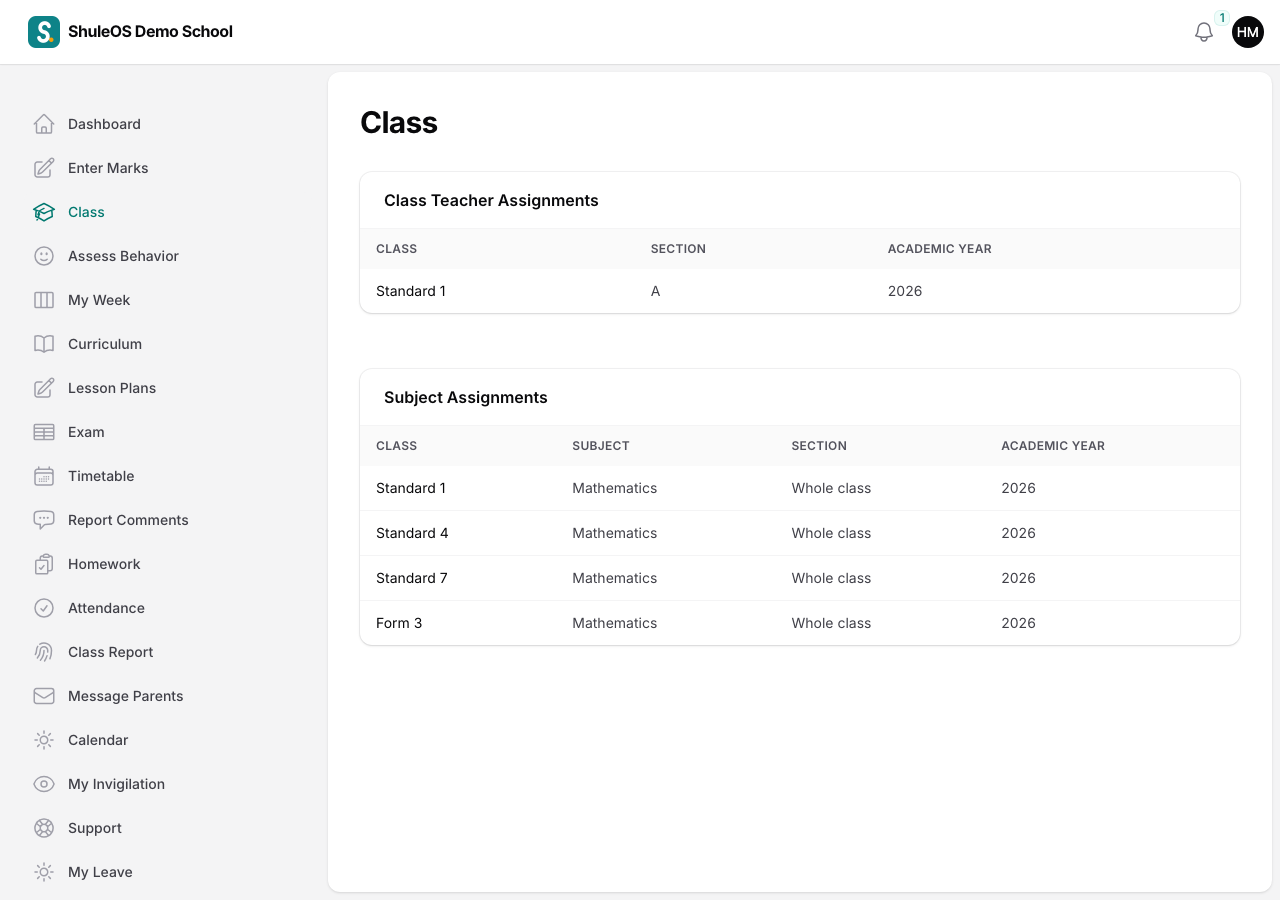Open My Leave from the sidebar
Image resolution: width=1280 pixels, height=900 pixels.
100,872
